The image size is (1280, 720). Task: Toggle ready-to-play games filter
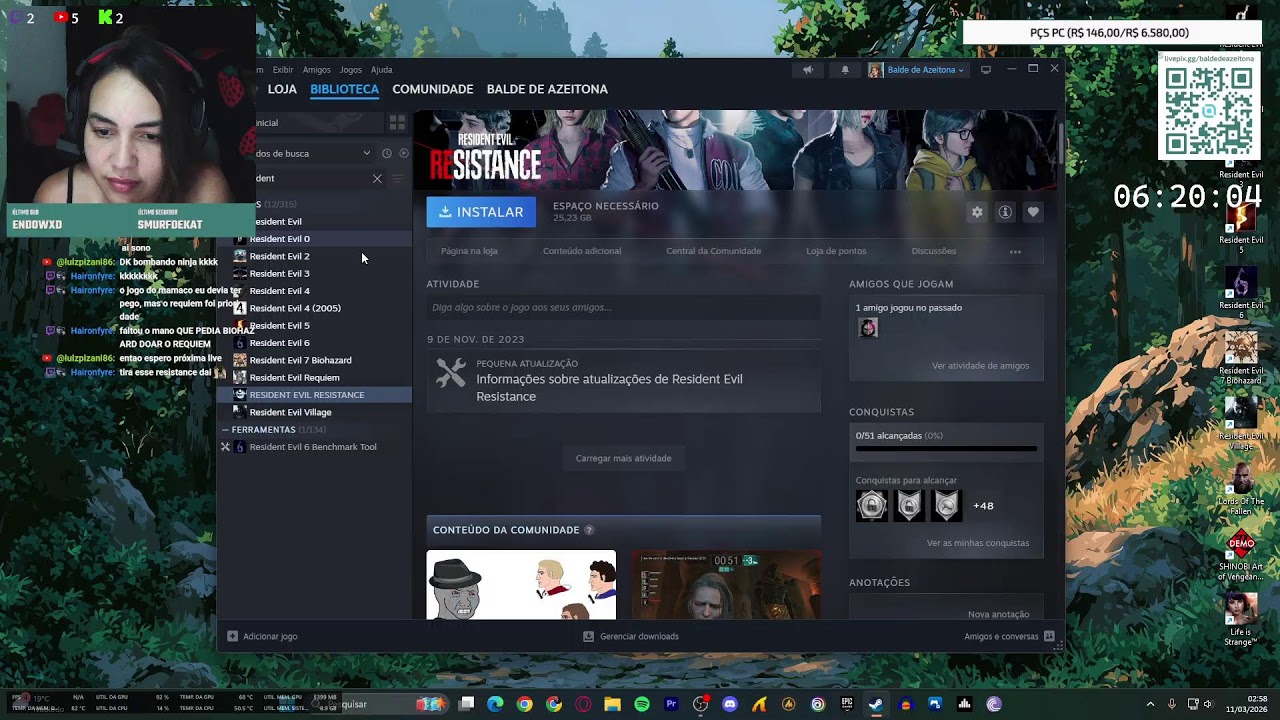[404, 154]
